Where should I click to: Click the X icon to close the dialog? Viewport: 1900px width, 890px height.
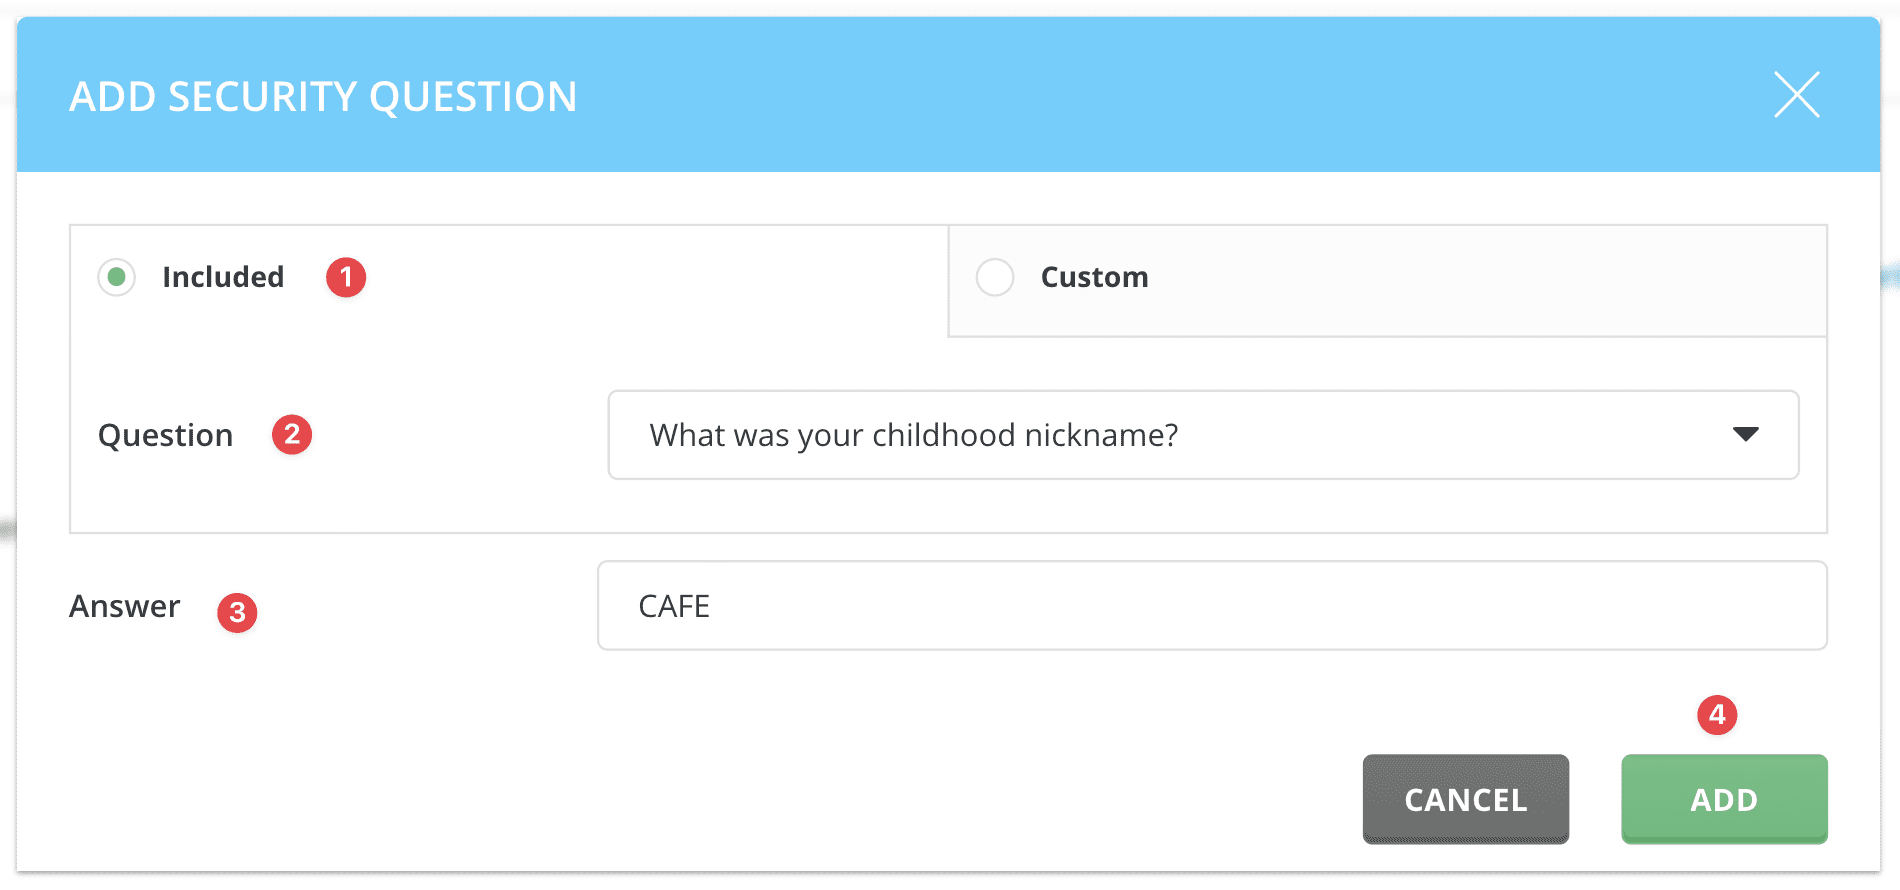[1797, 95]
